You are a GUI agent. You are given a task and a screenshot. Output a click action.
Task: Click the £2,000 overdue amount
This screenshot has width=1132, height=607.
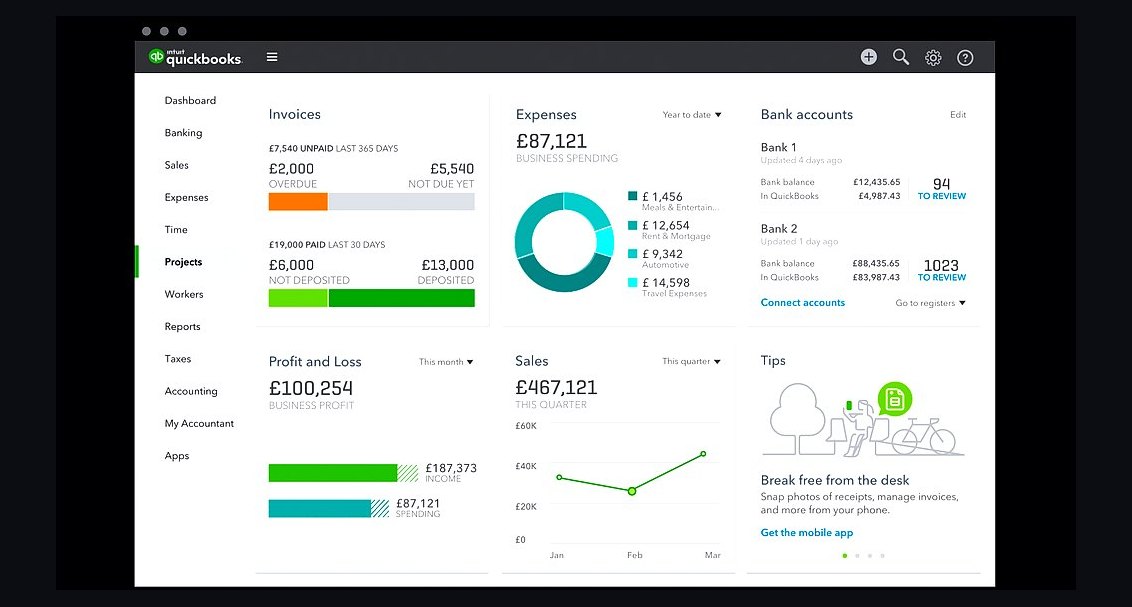[291, 169]
